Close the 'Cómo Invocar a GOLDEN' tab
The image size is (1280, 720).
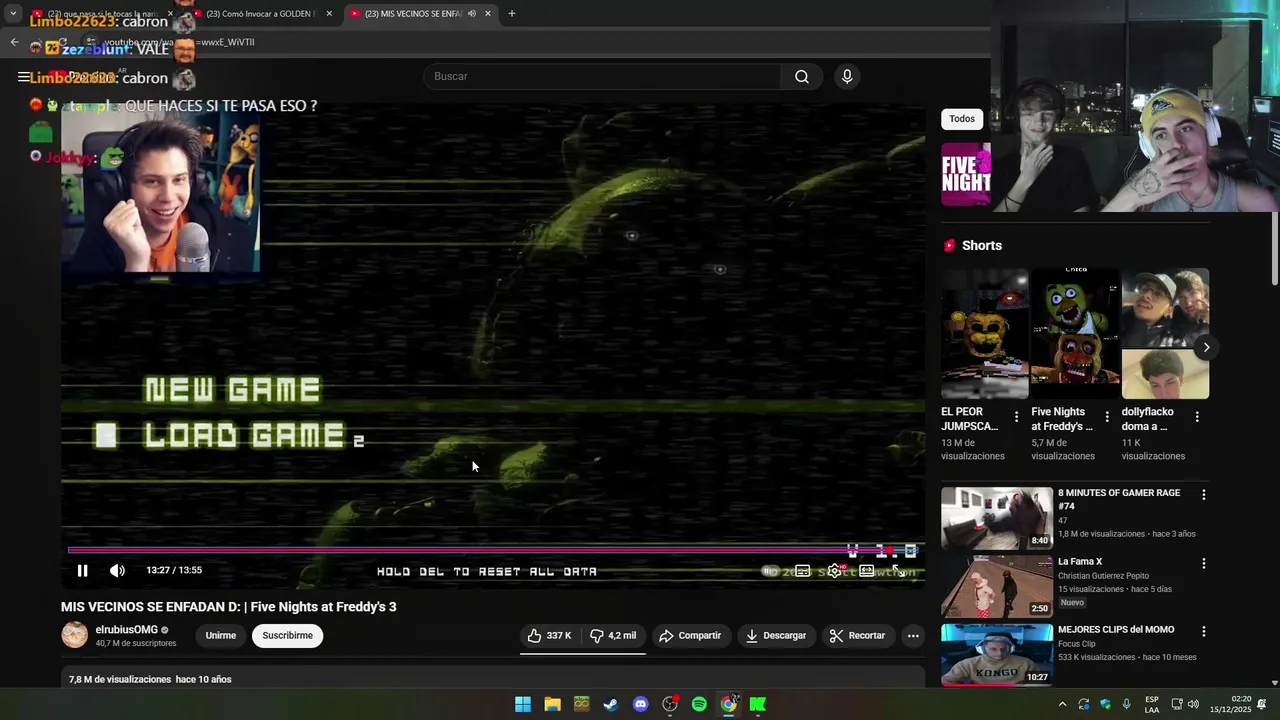[x=329, y=14]
